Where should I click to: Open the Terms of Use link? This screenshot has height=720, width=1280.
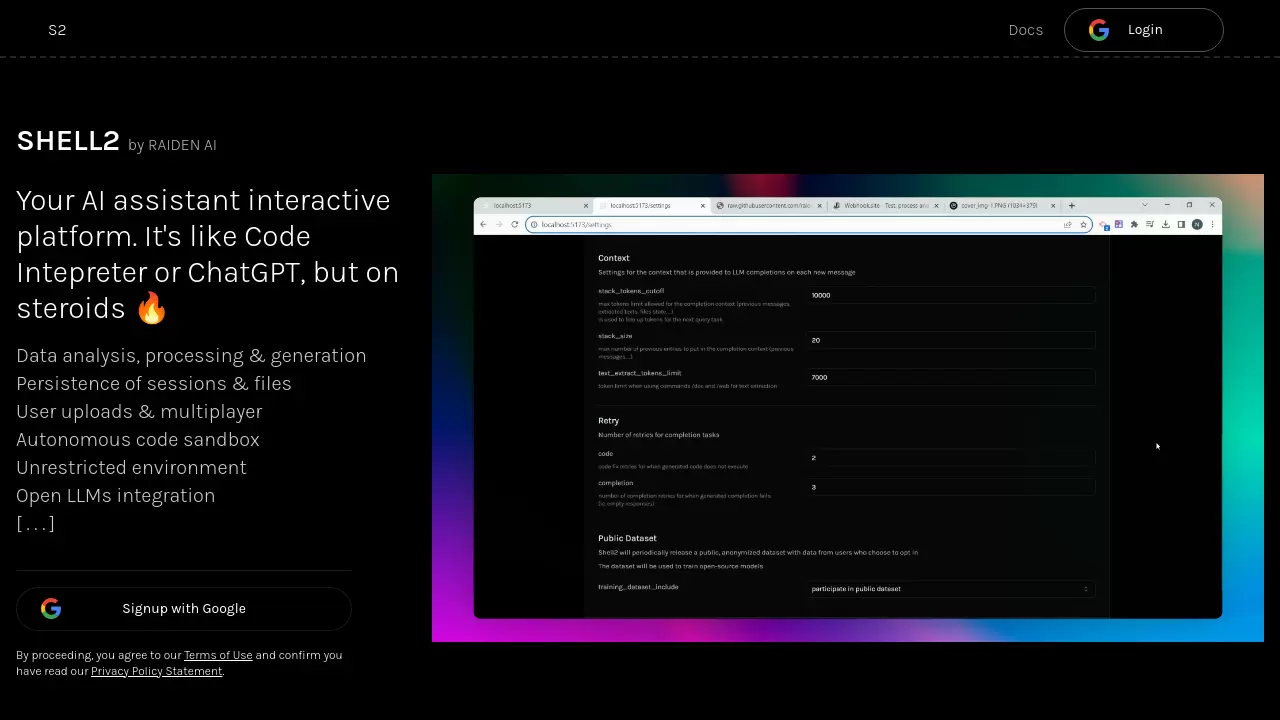pyautogui.click(x=218, y=655)
